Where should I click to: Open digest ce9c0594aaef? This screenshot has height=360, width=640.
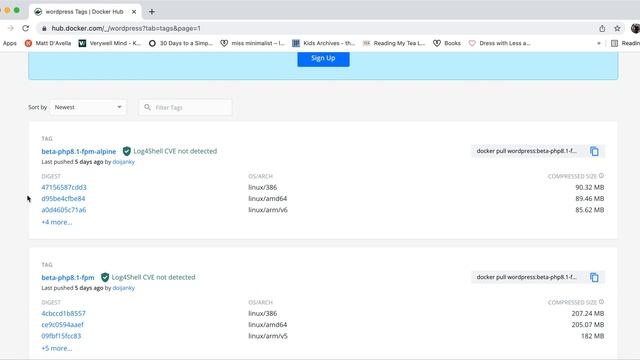pos(62,325)
